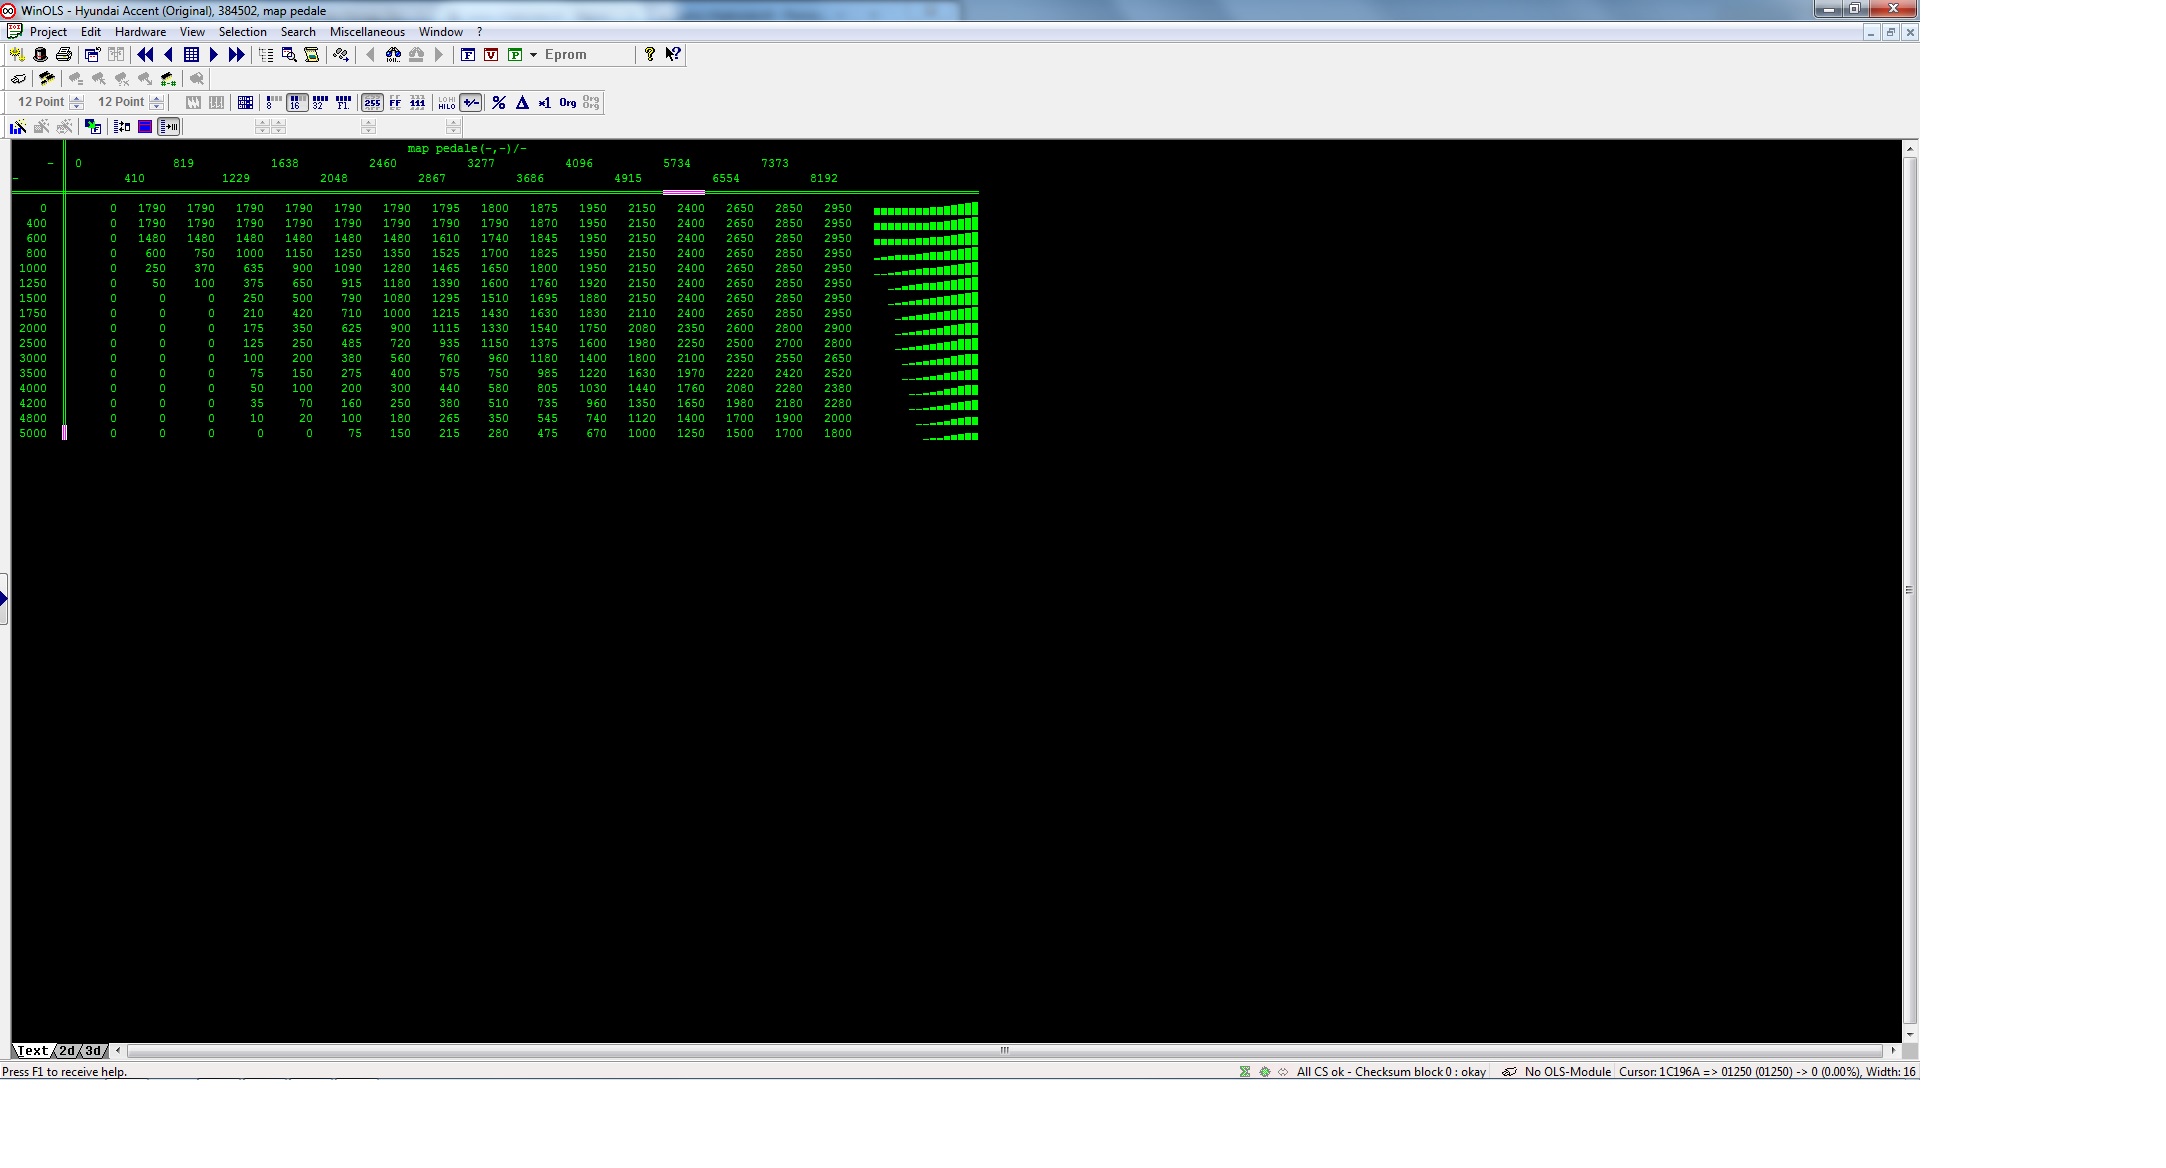Click the blue grid map icon
This screenshot has height=1168, width=2166.
[x=191, y=55]
